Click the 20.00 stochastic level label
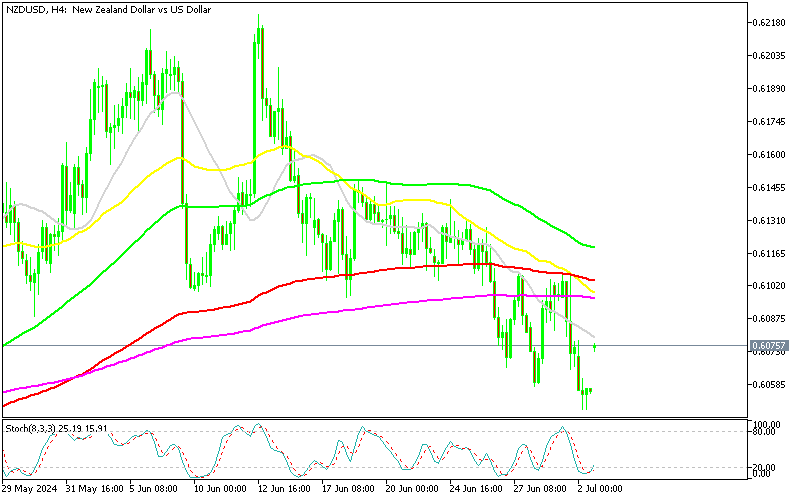This screenshot has height=500, width=800. click(x=765, y=468)
